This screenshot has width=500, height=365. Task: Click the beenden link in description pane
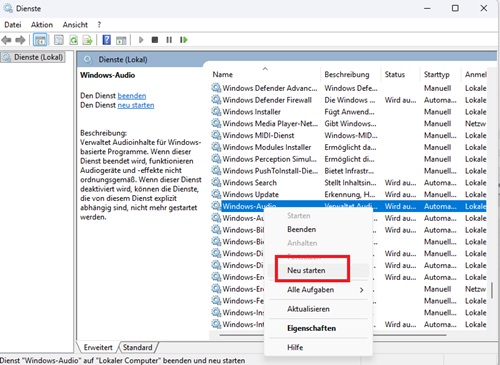[x=132, y=96]
